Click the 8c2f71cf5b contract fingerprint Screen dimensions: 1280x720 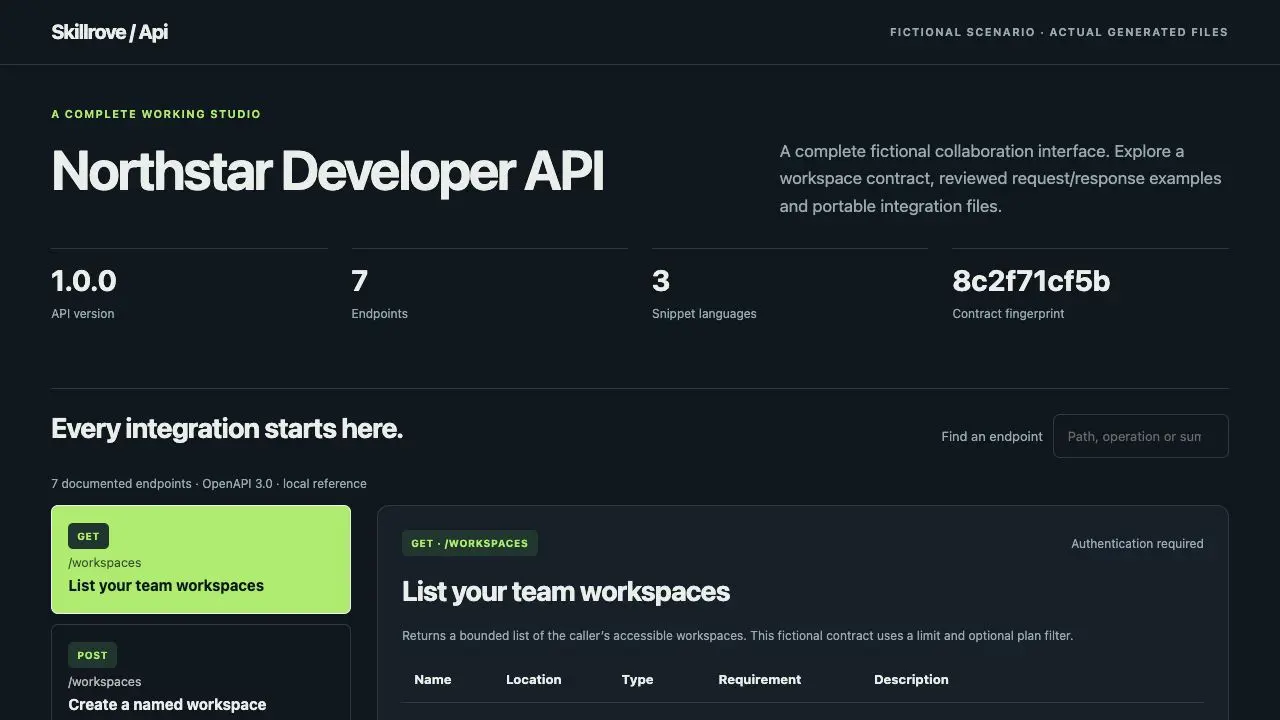1031,281
